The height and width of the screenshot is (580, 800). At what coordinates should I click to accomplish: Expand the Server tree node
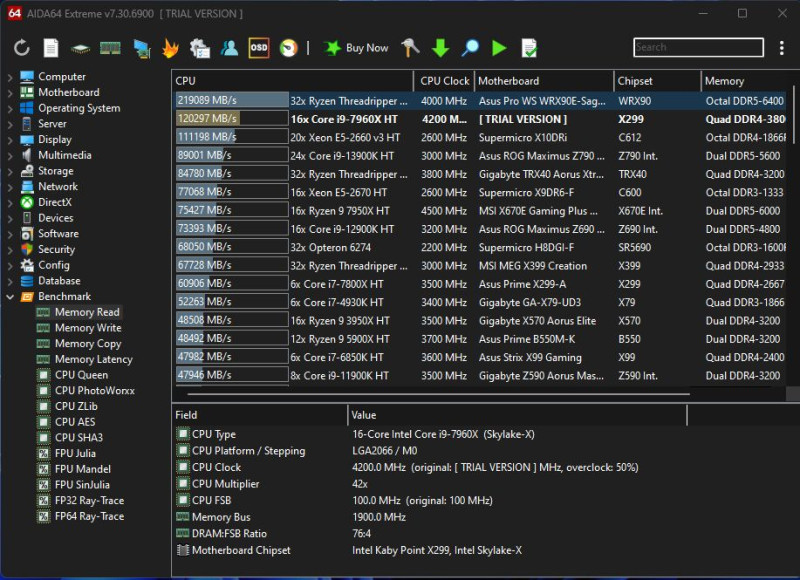coord(10,124)
